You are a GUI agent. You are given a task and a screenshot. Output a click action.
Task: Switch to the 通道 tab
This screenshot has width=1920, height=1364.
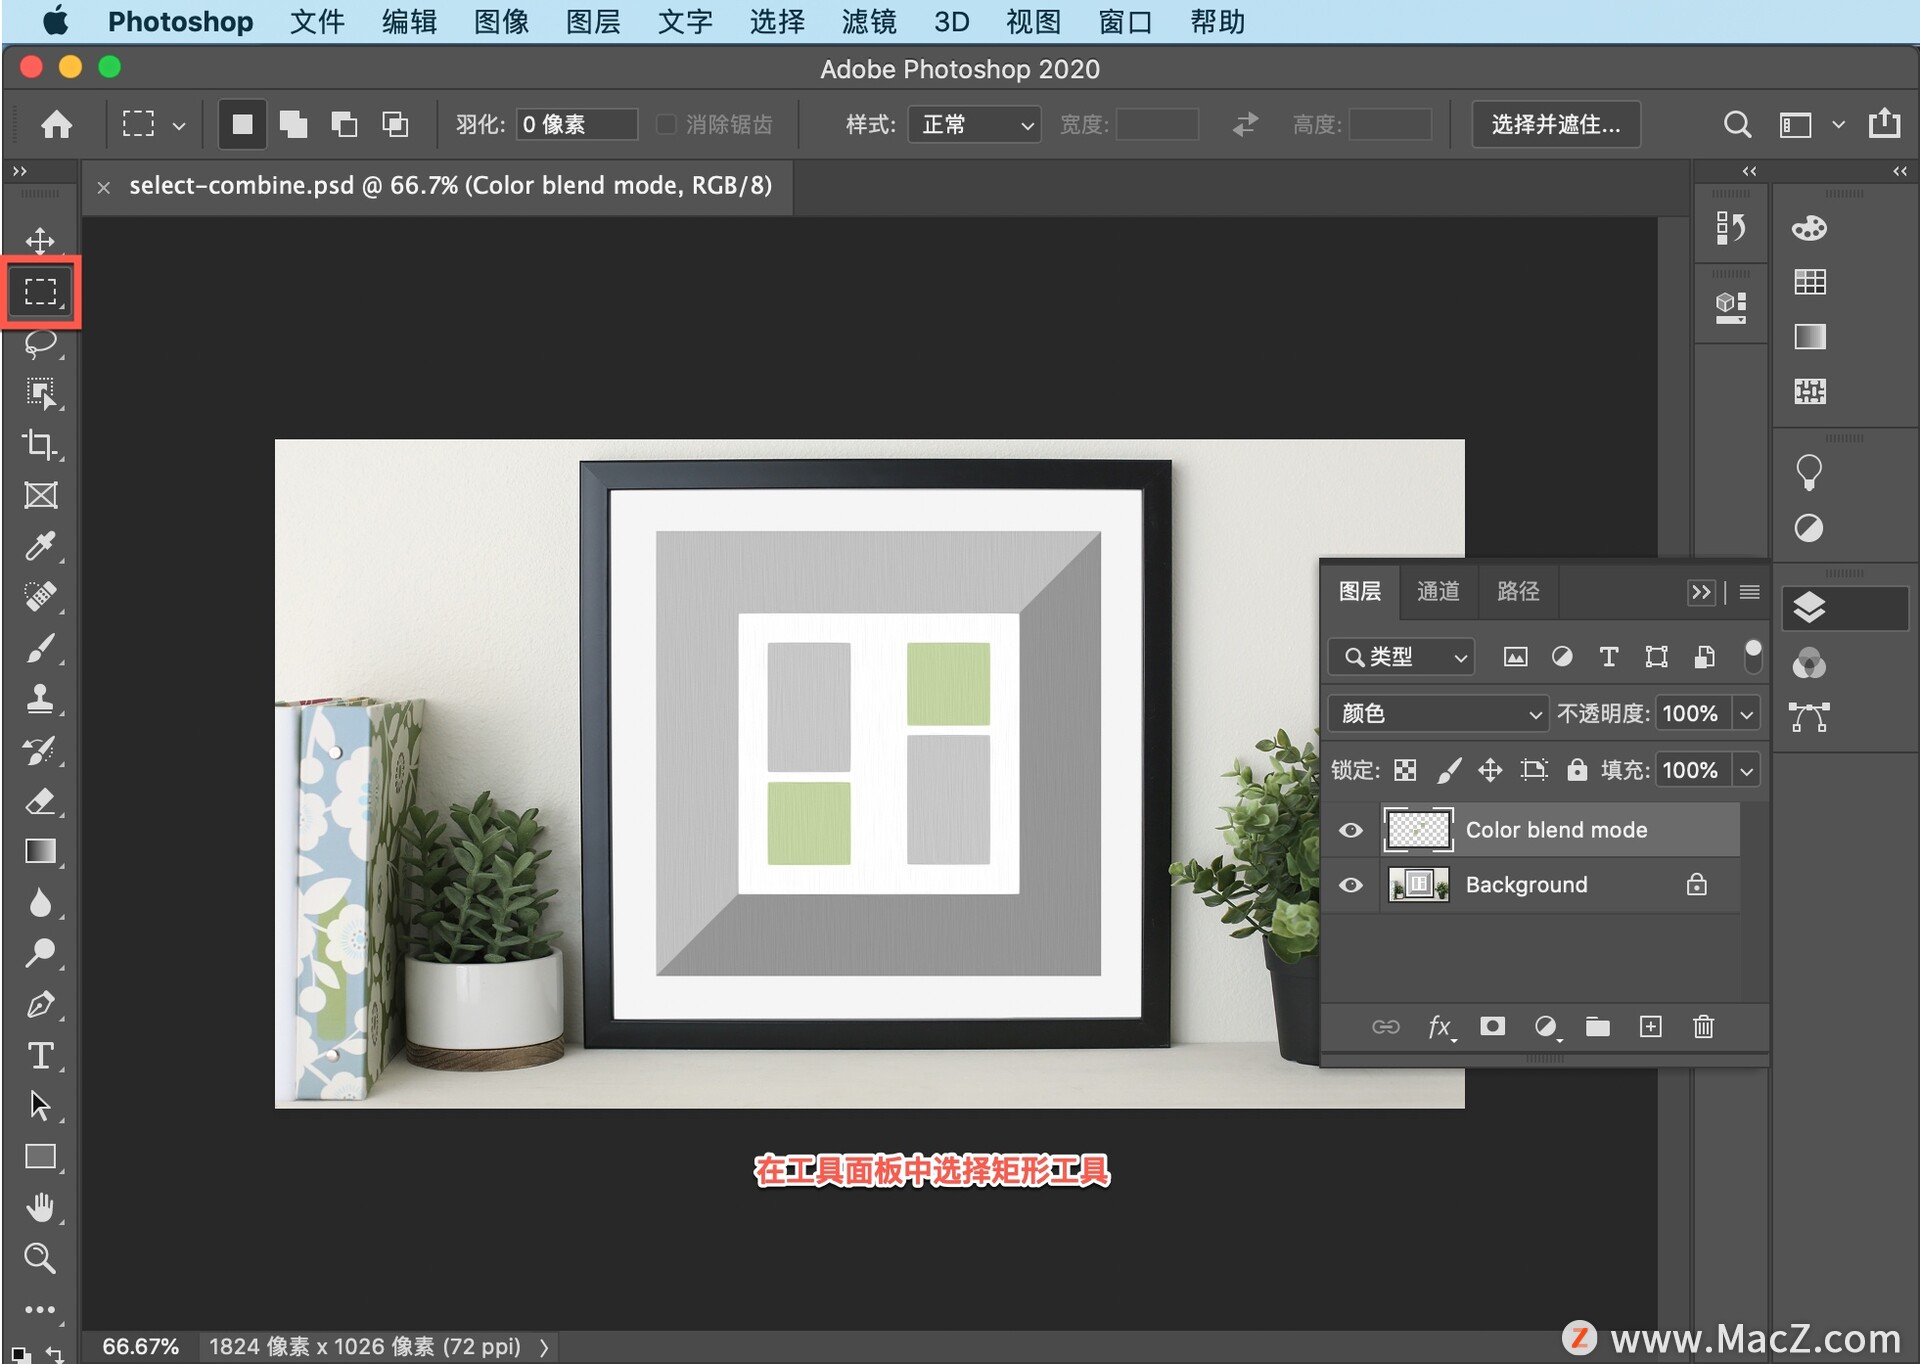1438,591
